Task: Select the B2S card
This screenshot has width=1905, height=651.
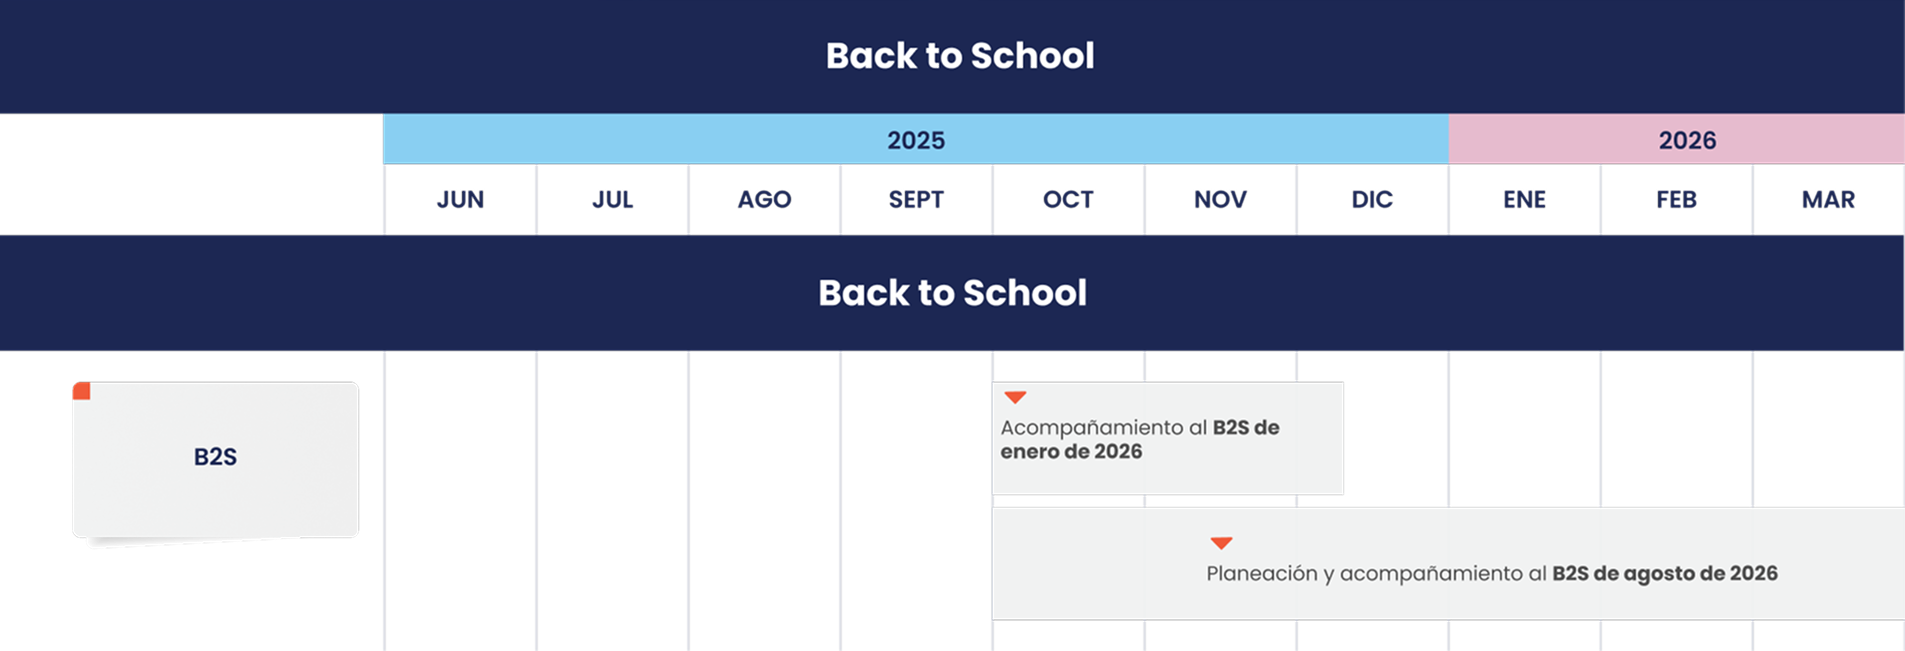Action: pyautogui.click(x=215, y=458)
